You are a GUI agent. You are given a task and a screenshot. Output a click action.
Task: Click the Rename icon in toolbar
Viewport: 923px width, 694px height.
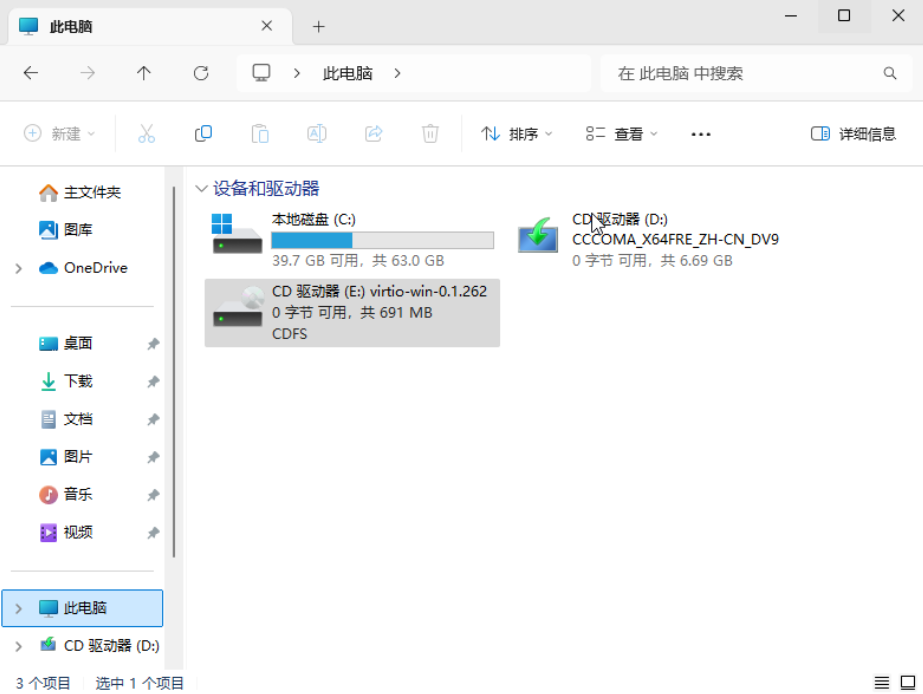point(316,133)
